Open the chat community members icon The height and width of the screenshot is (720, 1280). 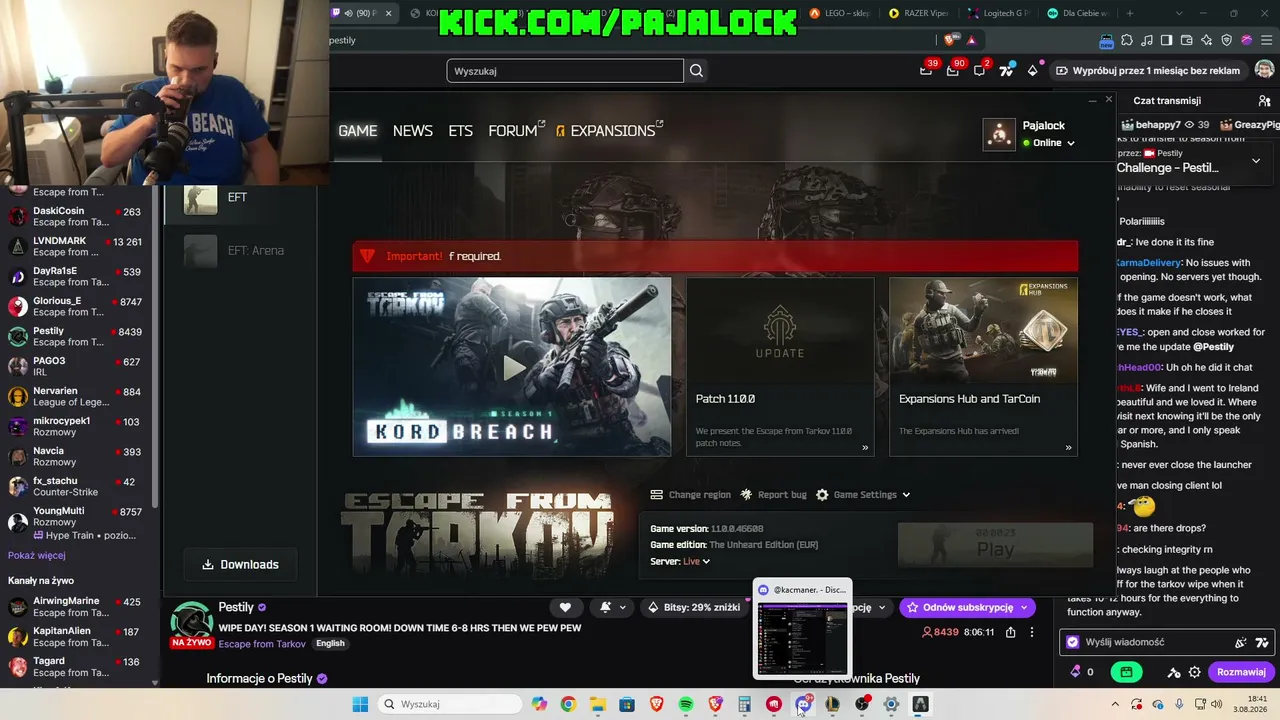1265,101
